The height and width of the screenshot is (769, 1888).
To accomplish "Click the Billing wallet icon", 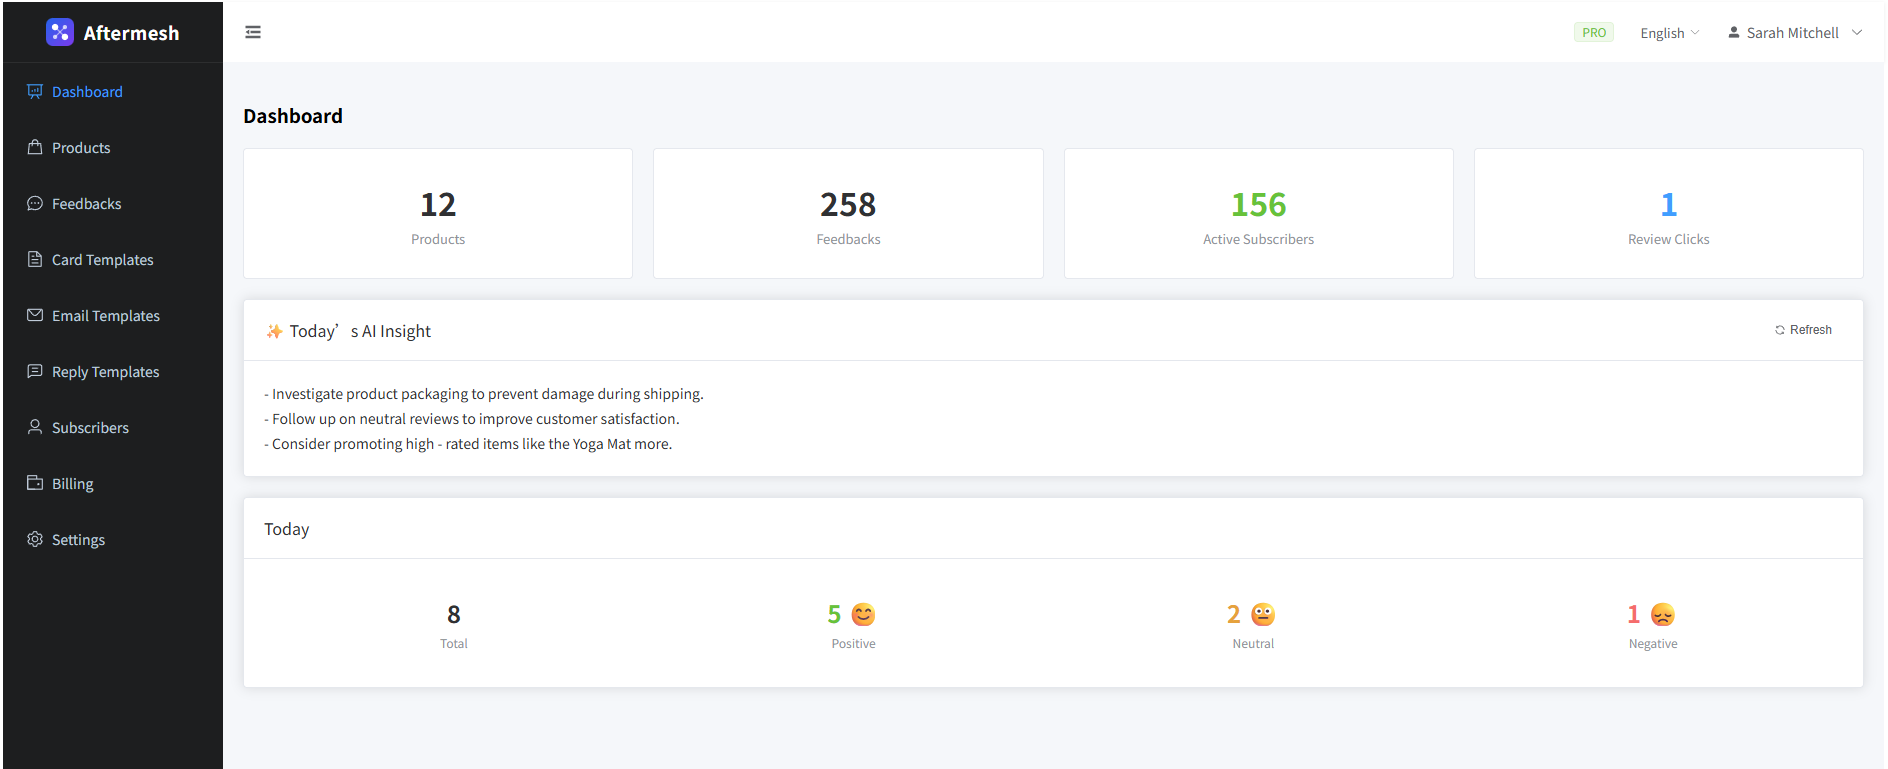I will click(x=35, y=483).
